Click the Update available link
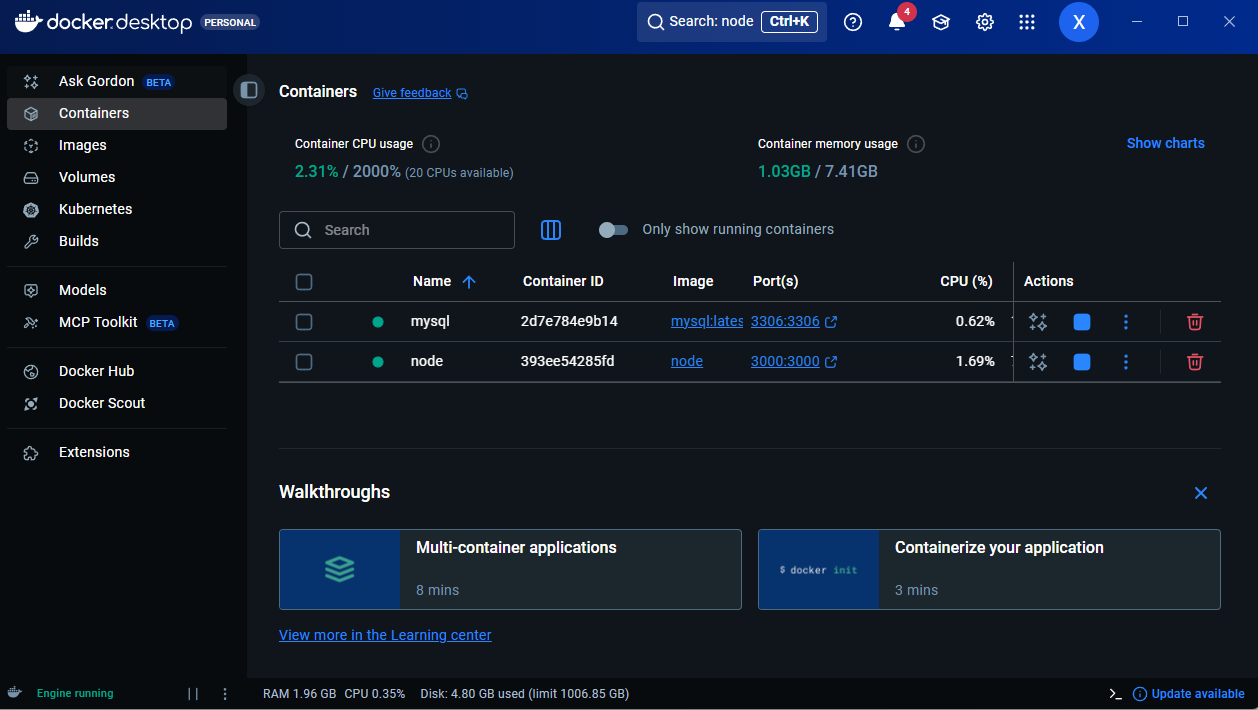This screenshot has height=710, width=1258. click(1189, 693)
